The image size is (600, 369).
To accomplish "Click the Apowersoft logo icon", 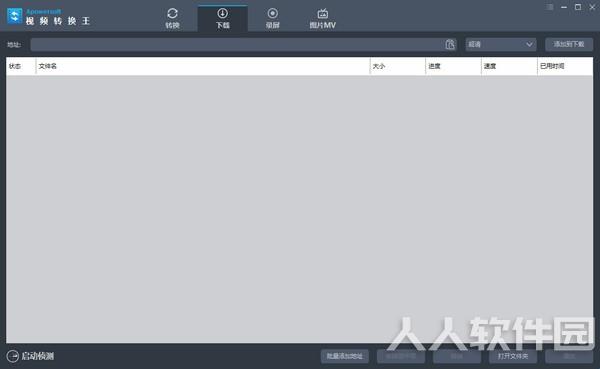I will tap(15, 16).
